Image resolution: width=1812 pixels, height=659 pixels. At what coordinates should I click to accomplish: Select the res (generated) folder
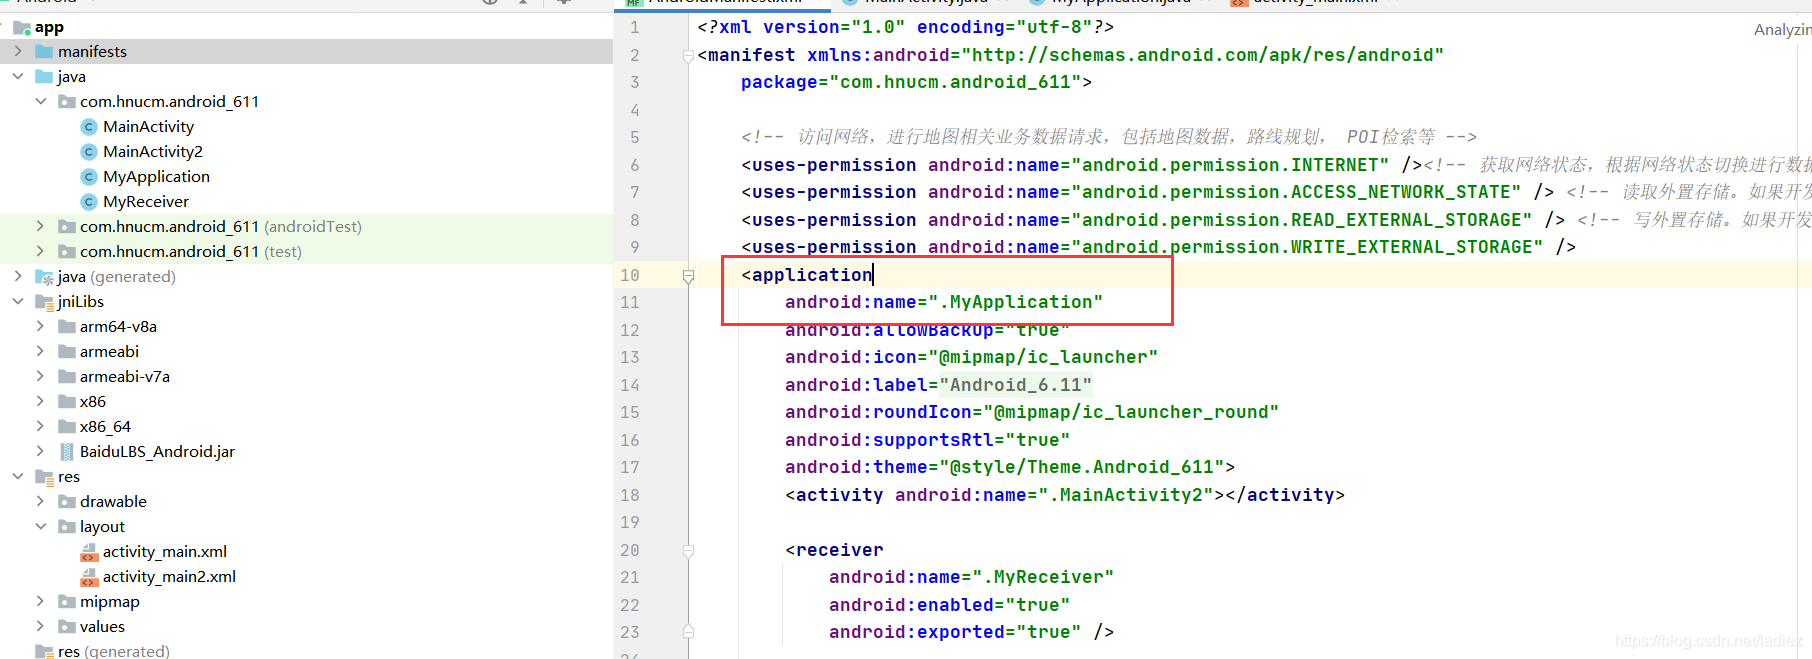tap(114, 651)
